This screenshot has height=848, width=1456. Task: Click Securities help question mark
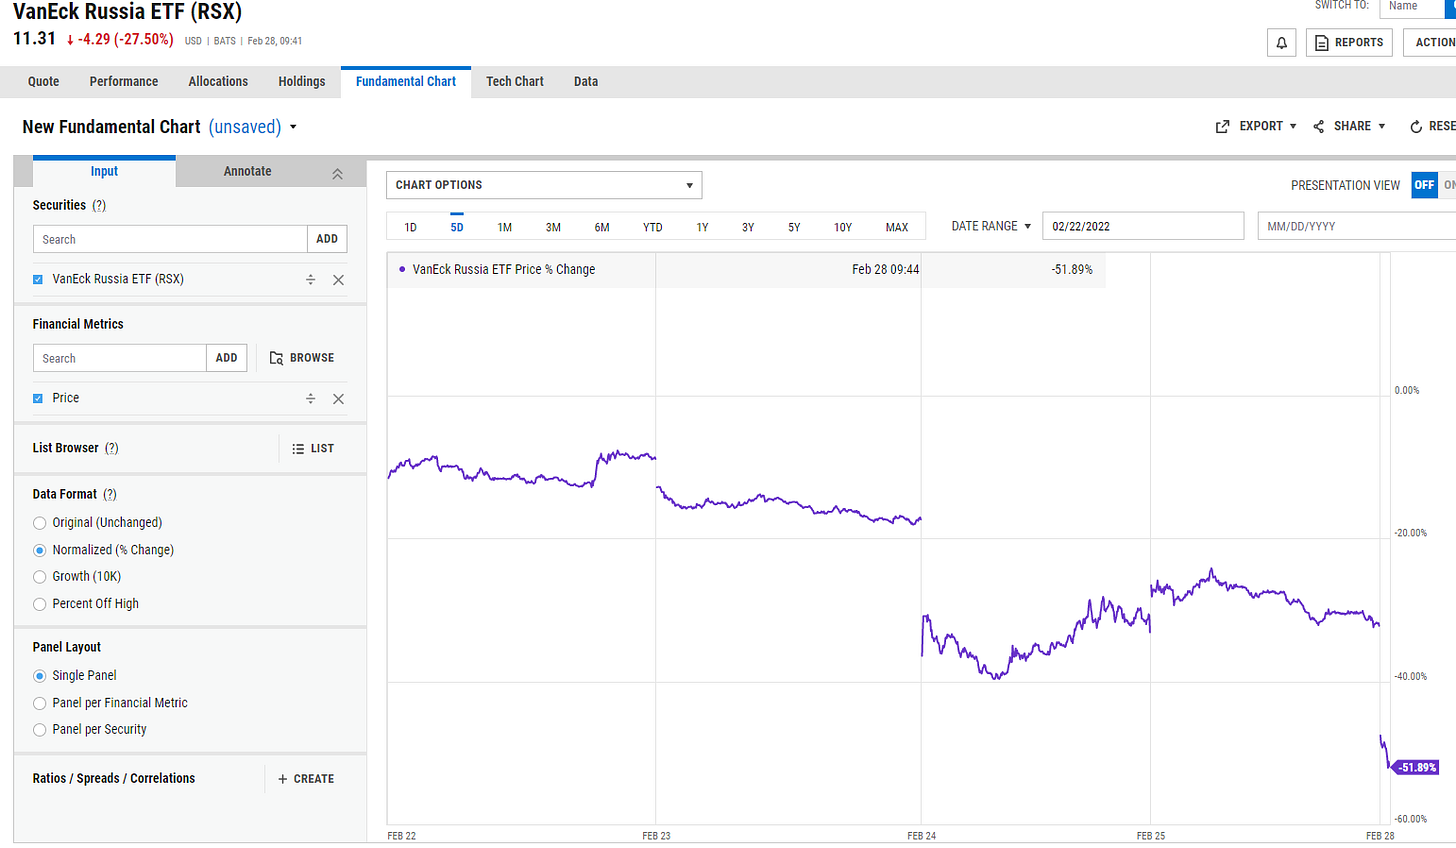click(99, 205)
